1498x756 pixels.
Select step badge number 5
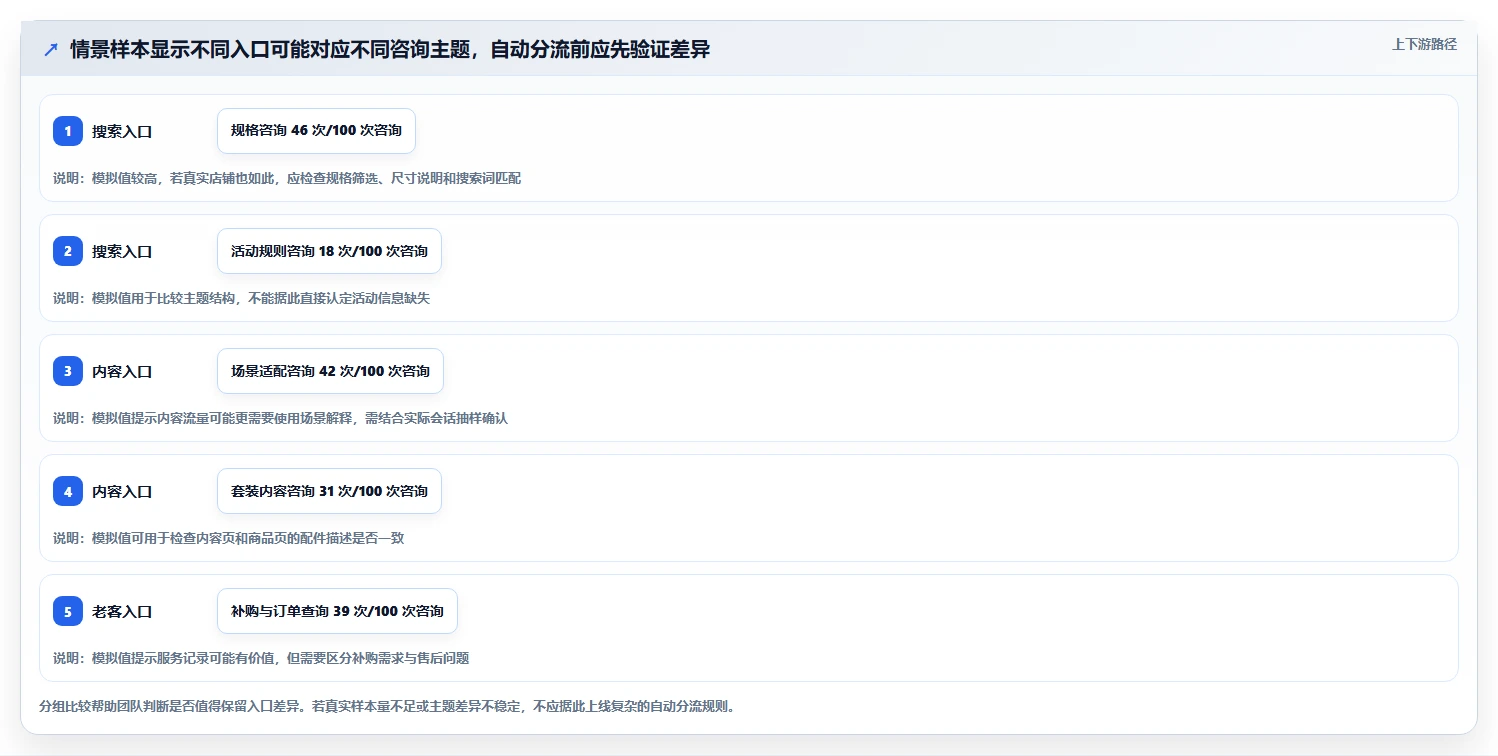(68, 611)
